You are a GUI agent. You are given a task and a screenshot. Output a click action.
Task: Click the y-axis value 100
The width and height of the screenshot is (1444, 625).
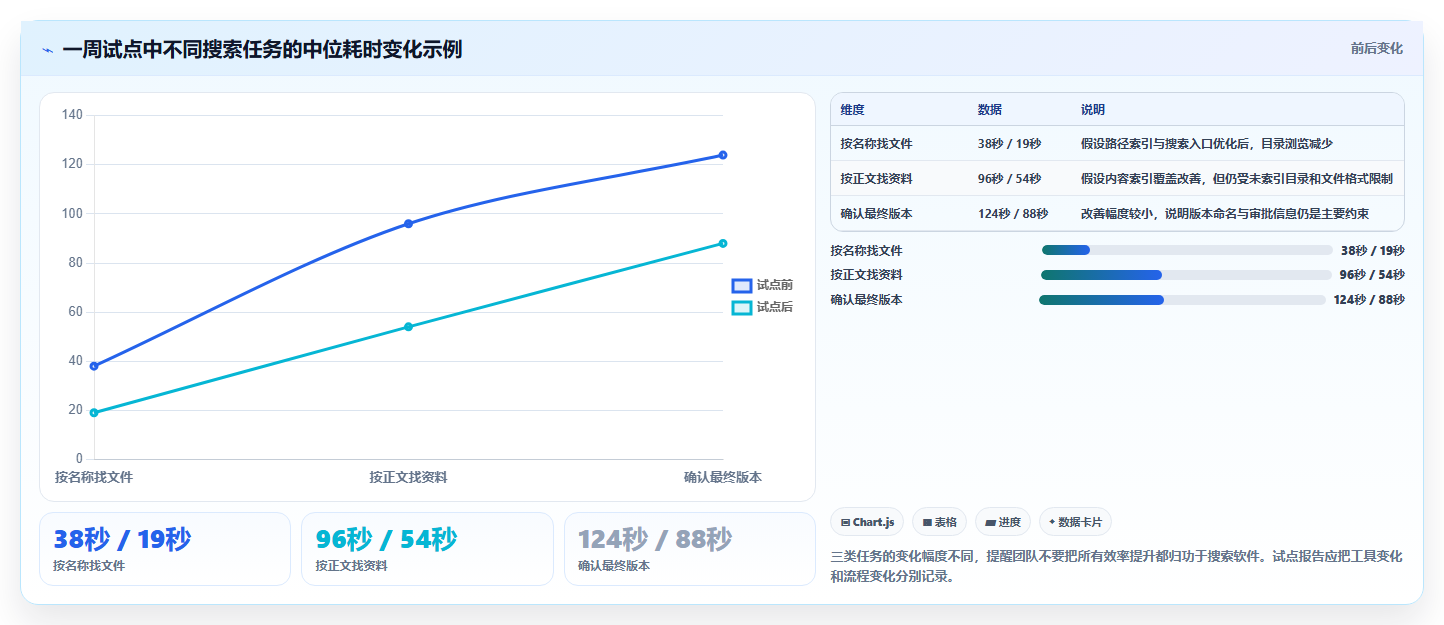click(72, 213)
